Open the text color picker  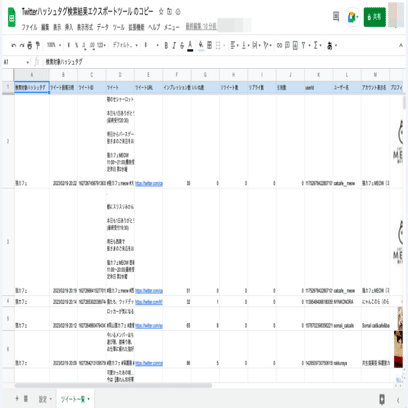(190, 46)
